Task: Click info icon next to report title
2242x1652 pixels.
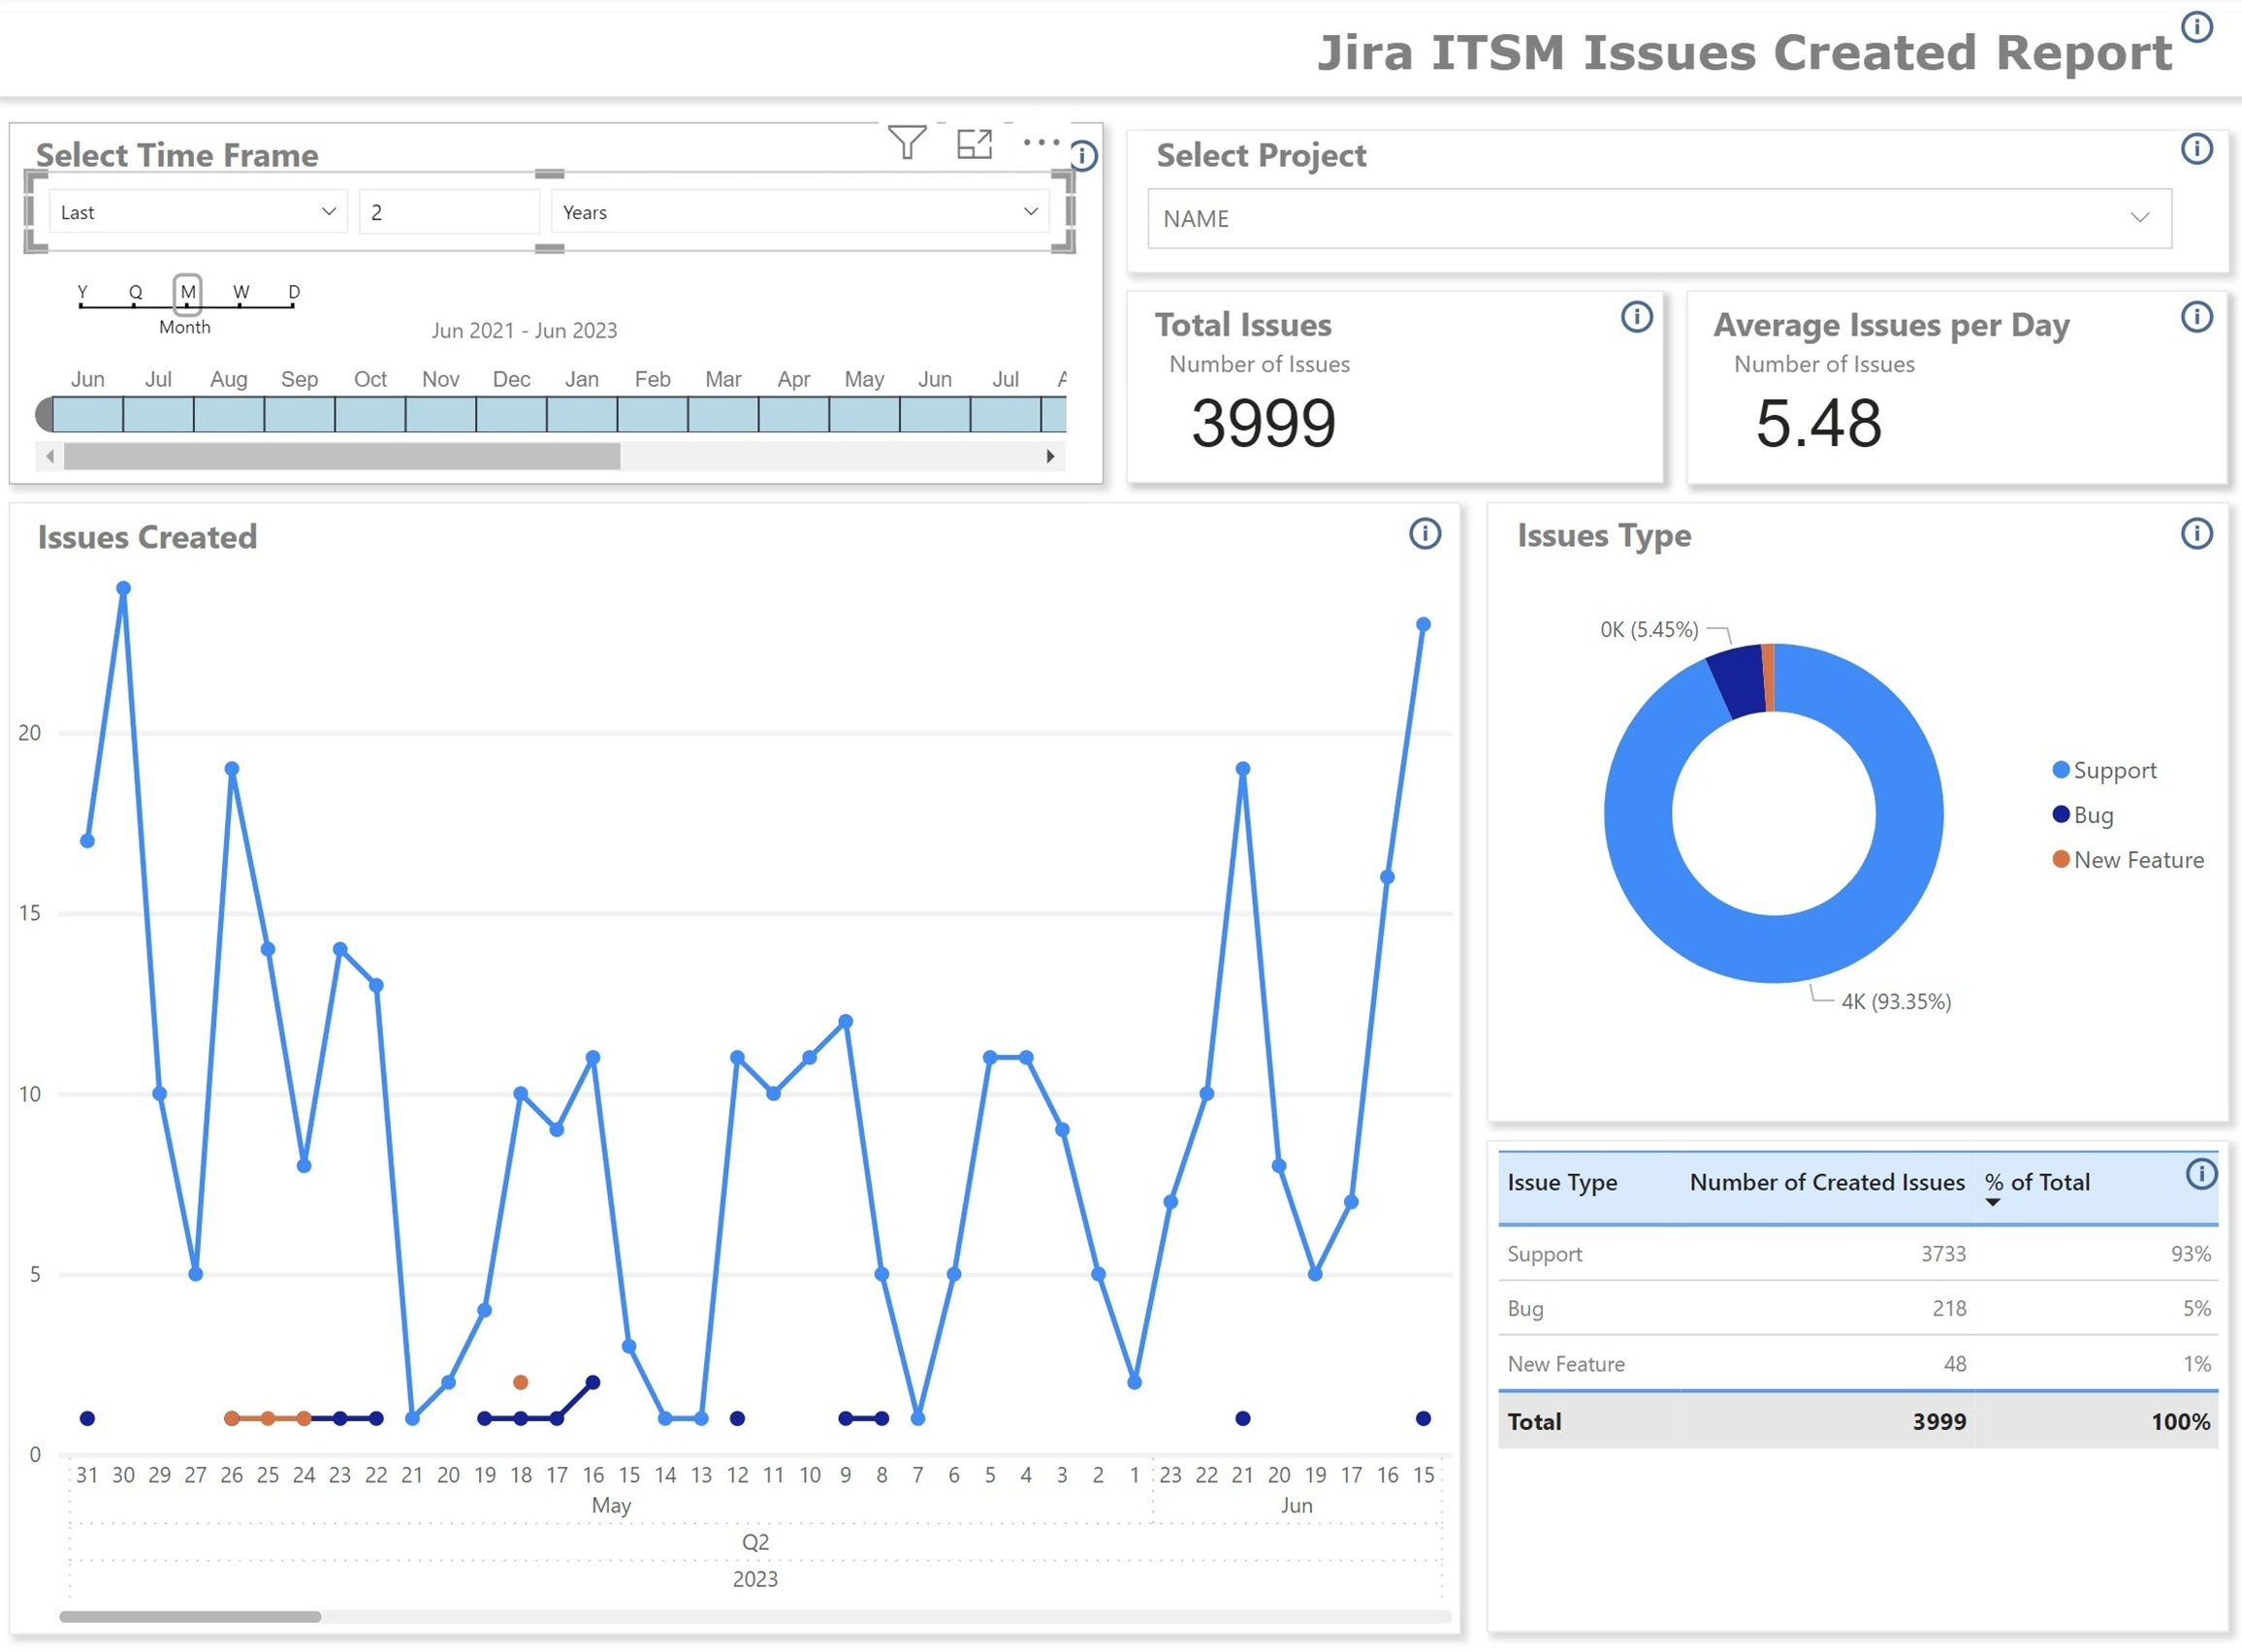Action: 2196,27
